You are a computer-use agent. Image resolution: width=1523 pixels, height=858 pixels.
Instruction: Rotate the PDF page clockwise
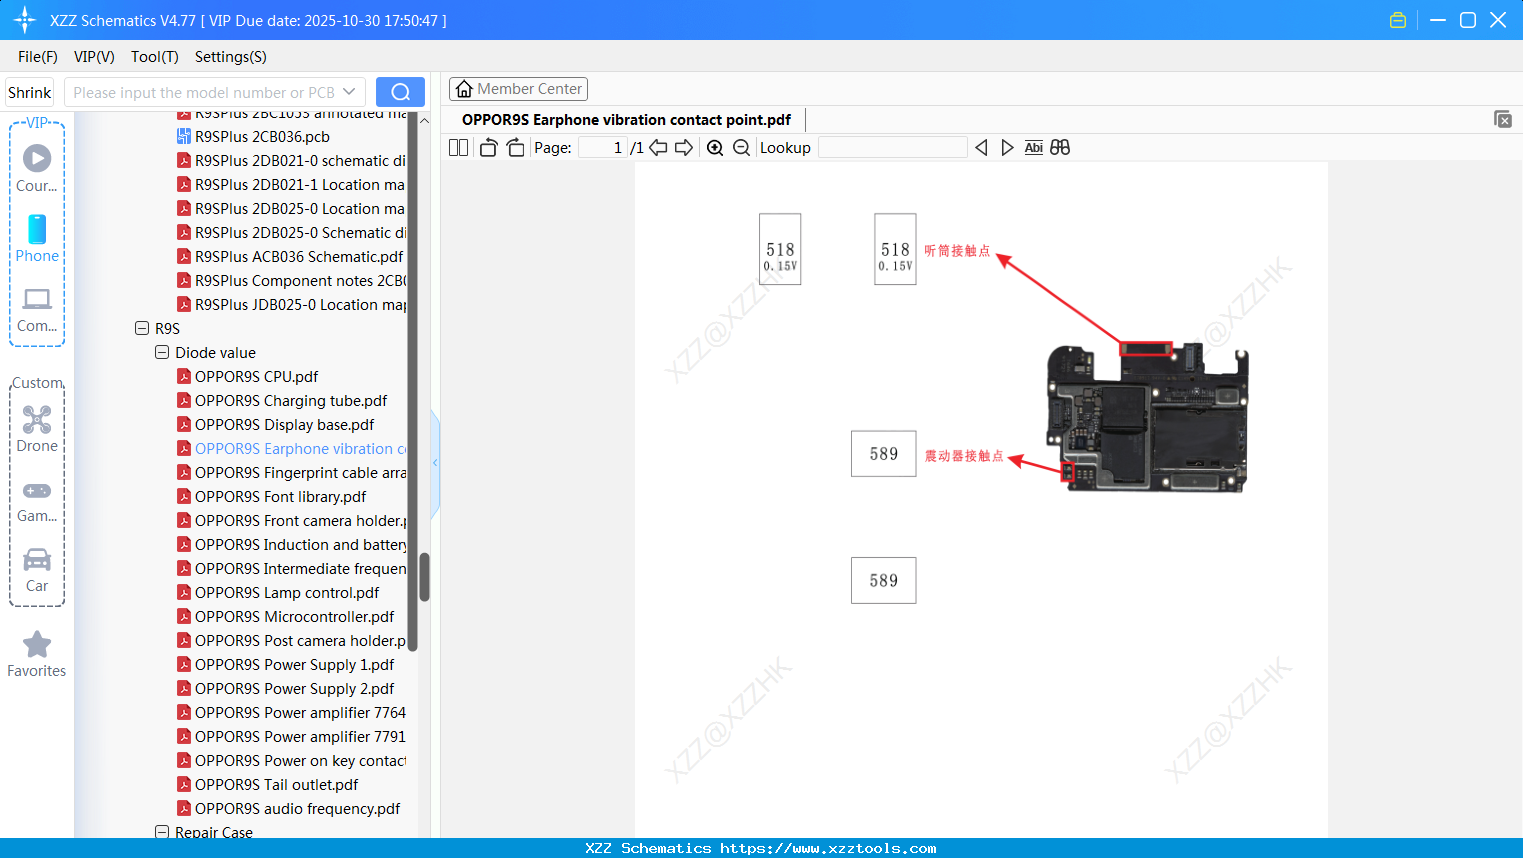tap(514, 147)
